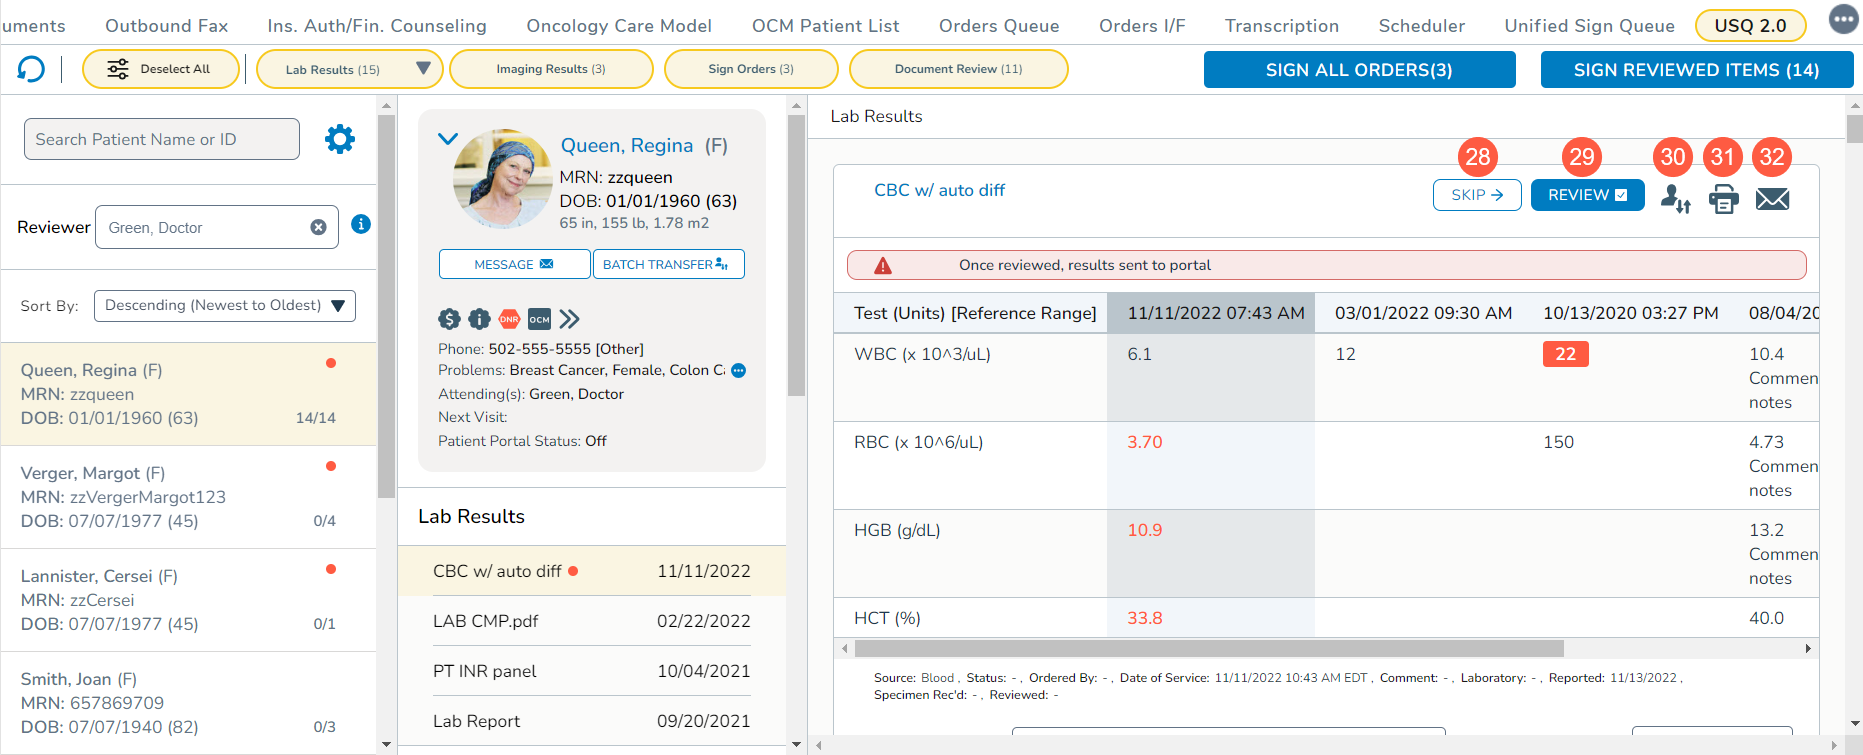Toggle the Sign Orders filter
The height and width of the screenshot is (755, 1863).
(x=751, y=69)
